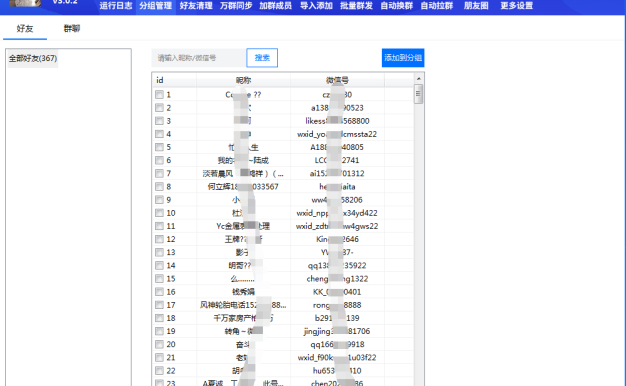Screen dimensions: 626x386
Task: Click the scroll up arrow of the friend list
Action: coord(418,79)
